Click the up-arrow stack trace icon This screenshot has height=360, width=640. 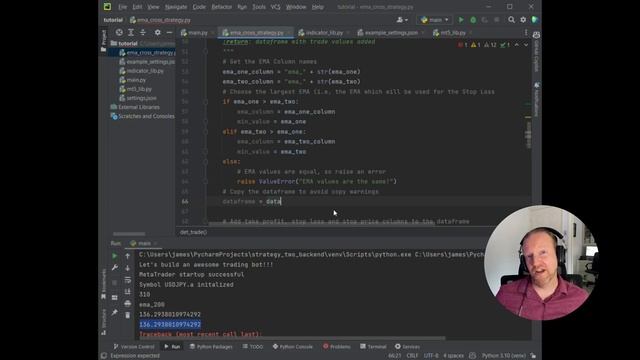click(127, 256)
